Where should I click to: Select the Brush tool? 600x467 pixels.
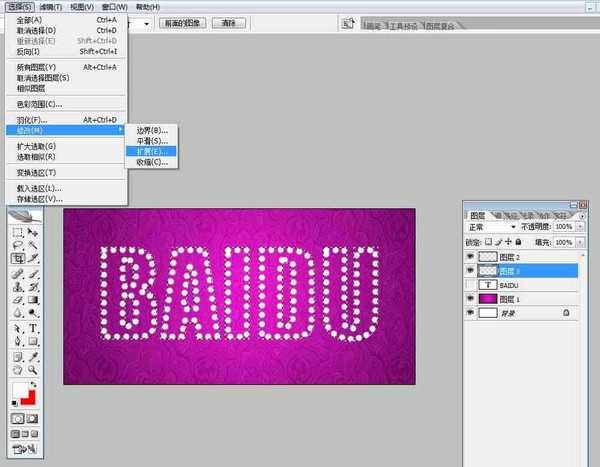click(33, 274)
